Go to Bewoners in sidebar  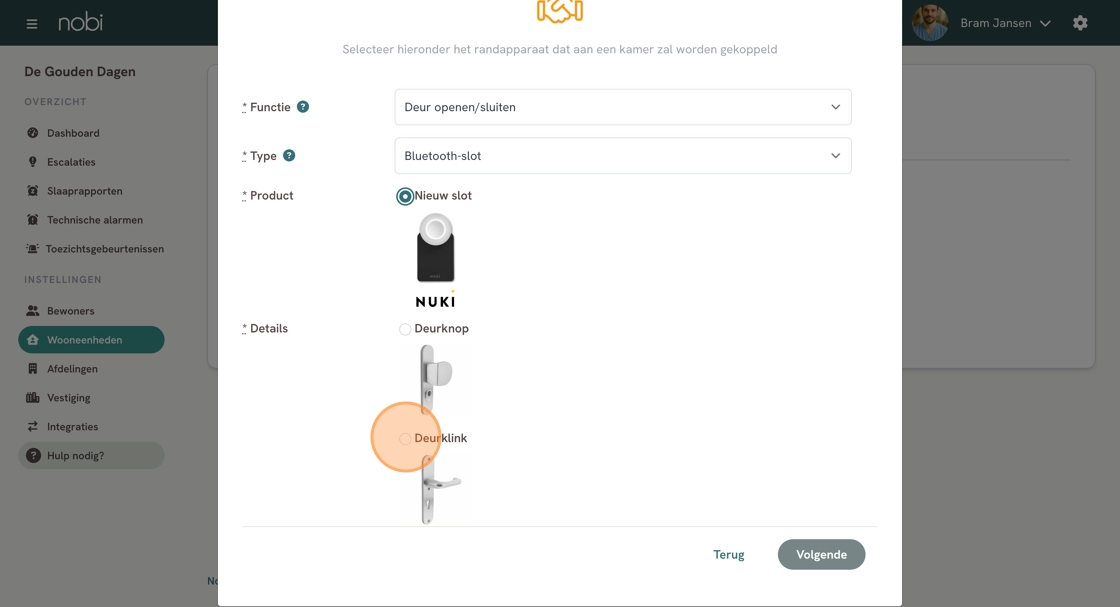pyautogui.click(x=70, y=311)
